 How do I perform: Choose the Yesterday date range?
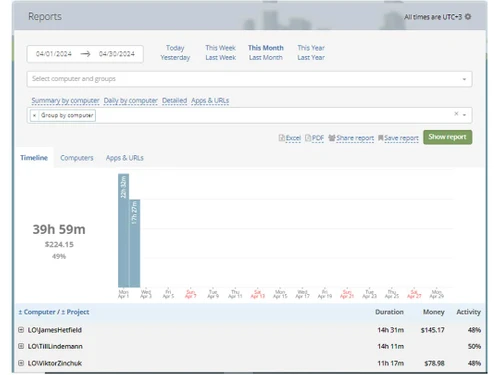(175, 57)
